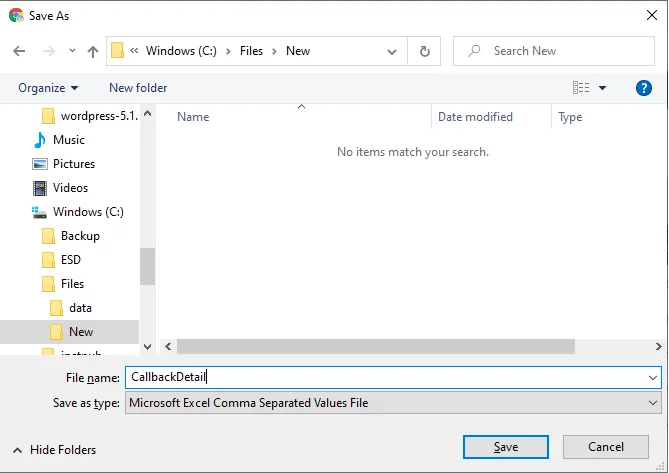Go back with the left arrow
669x473 pixels.
pyautogui.click(x=19, y=51)
